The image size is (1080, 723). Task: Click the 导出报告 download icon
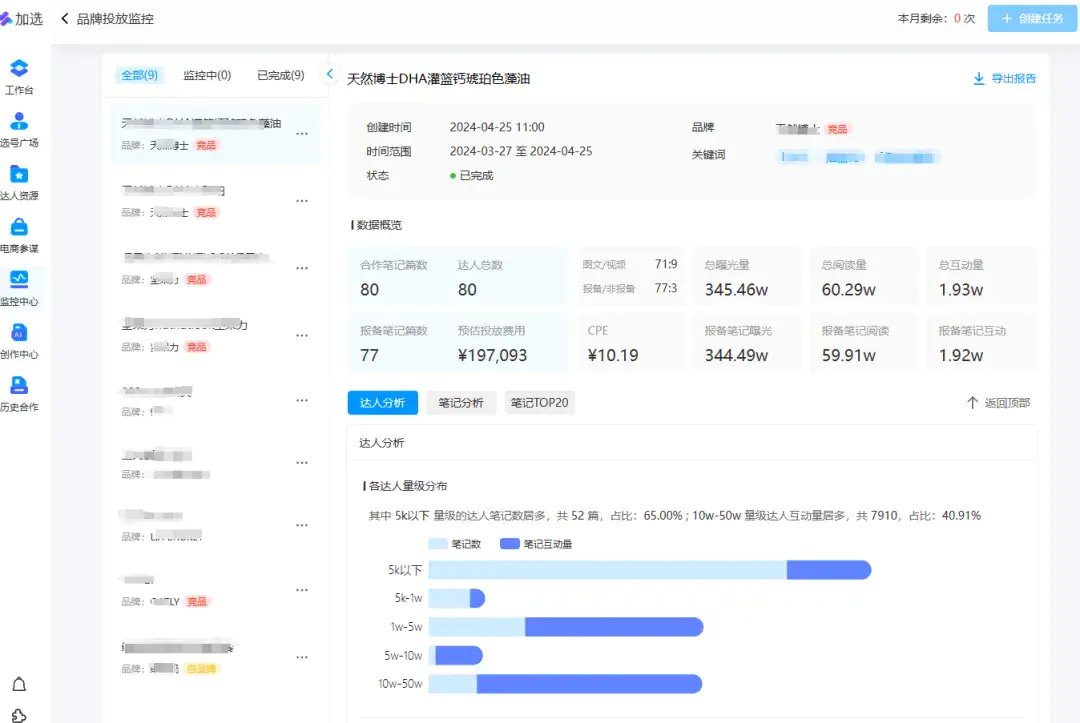(x=978, y=78)
